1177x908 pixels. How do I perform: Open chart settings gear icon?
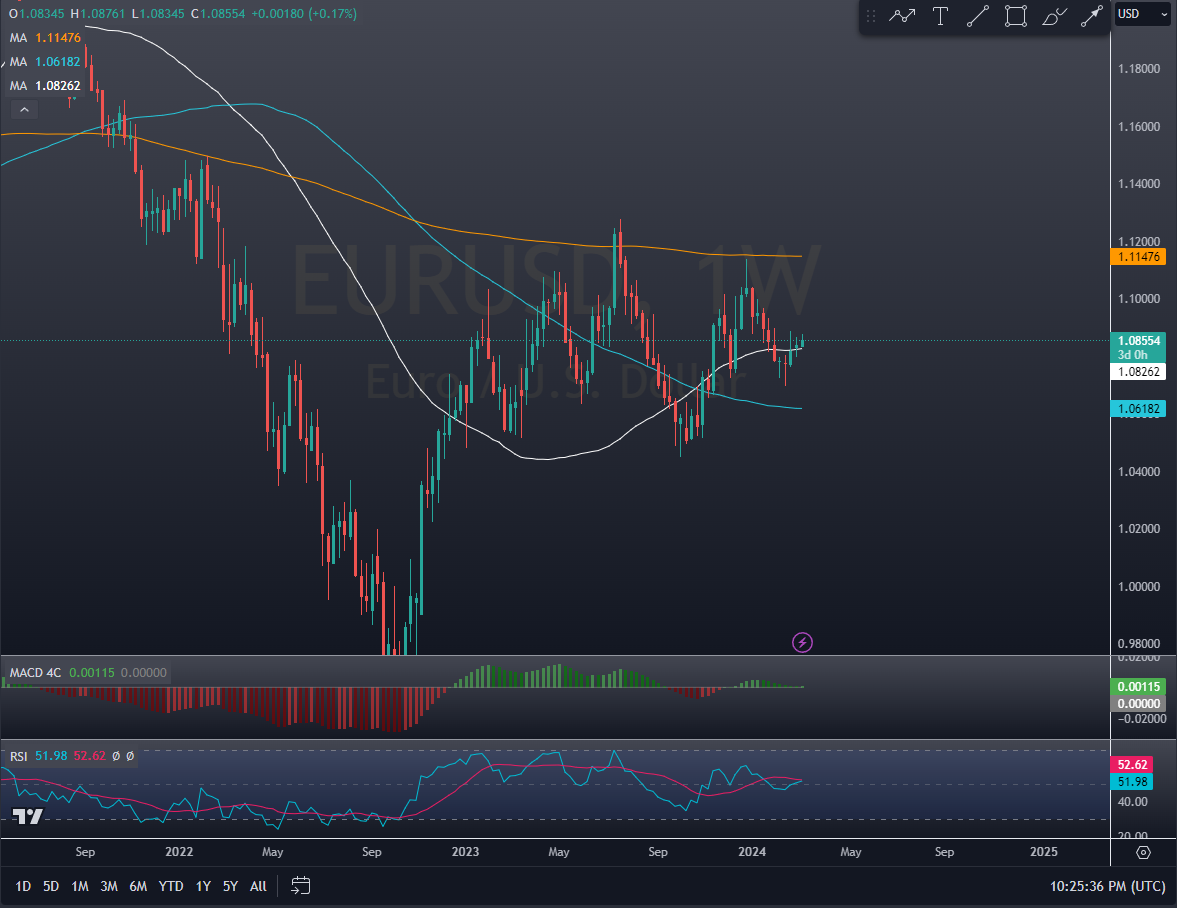[x=1144, y=852]
